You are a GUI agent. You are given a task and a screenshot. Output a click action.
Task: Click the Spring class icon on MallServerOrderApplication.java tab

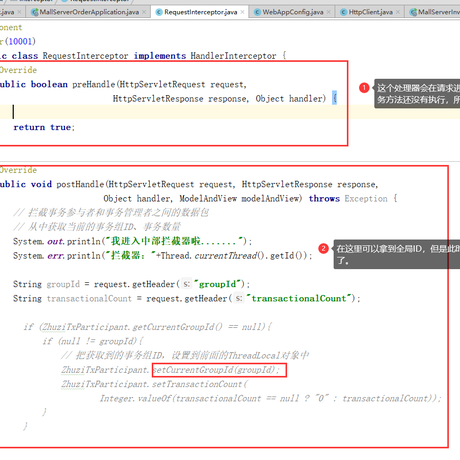pyautogui.click(x=34, y=12)
